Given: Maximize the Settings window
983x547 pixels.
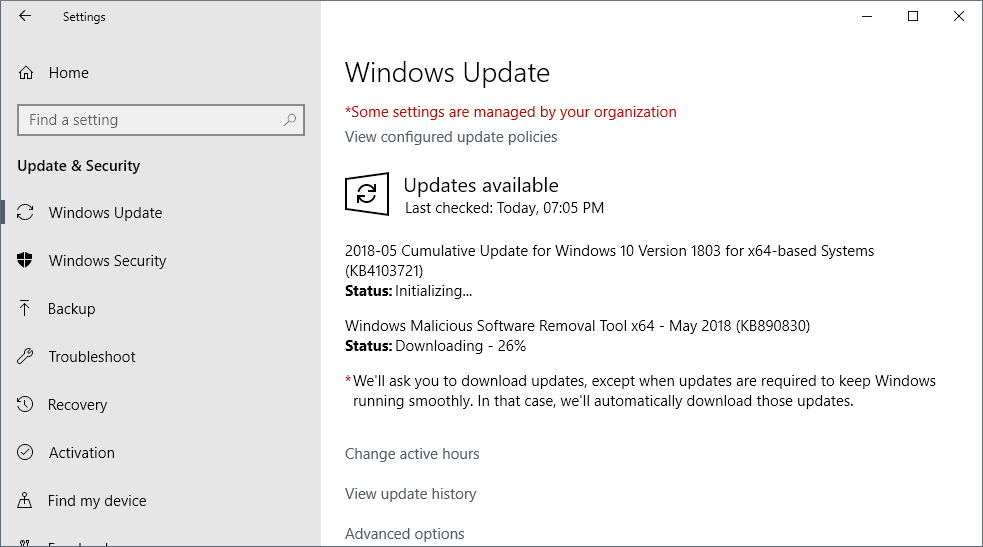Looking at the screenshot, I should click(x=913, y=16).
